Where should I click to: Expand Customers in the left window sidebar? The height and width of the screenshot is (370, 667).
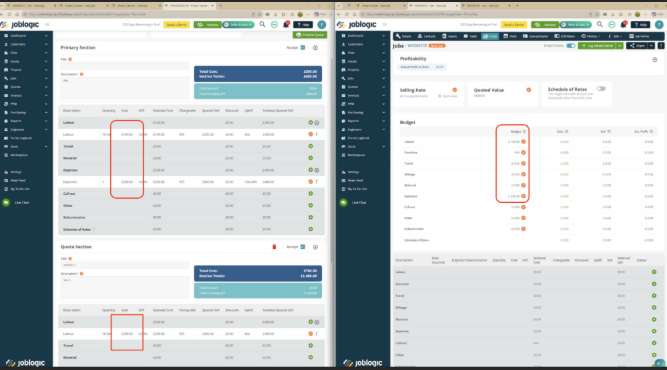tap(46, 44)
